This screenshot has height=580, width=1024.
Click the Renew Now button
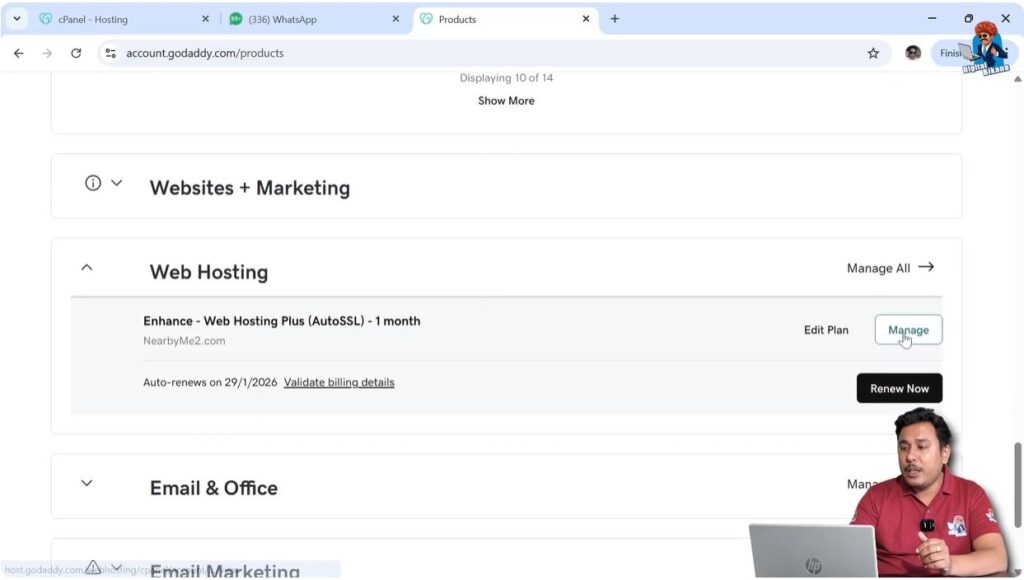(x=899, y=388)
